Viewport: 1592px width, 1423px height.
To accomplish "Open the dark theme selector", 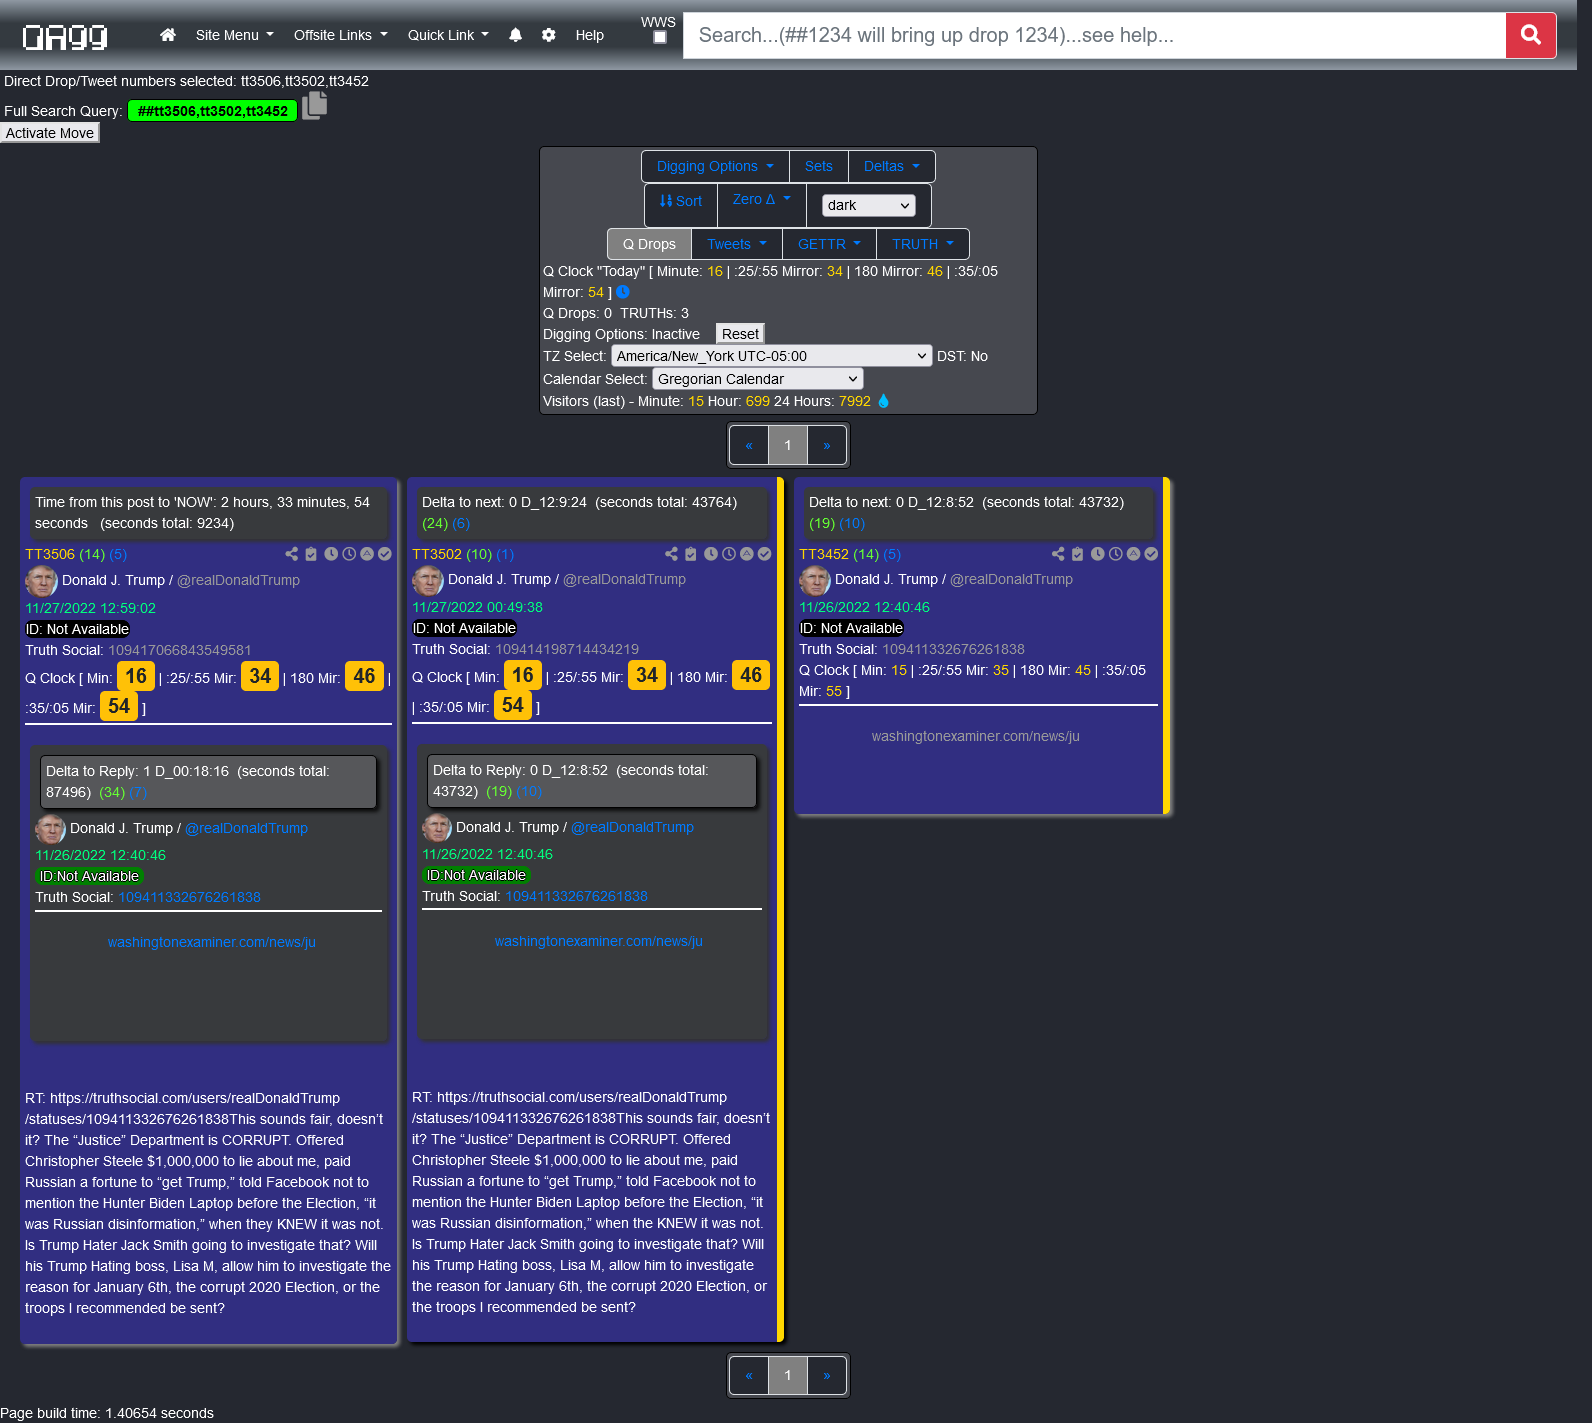I will click(868, 205).
